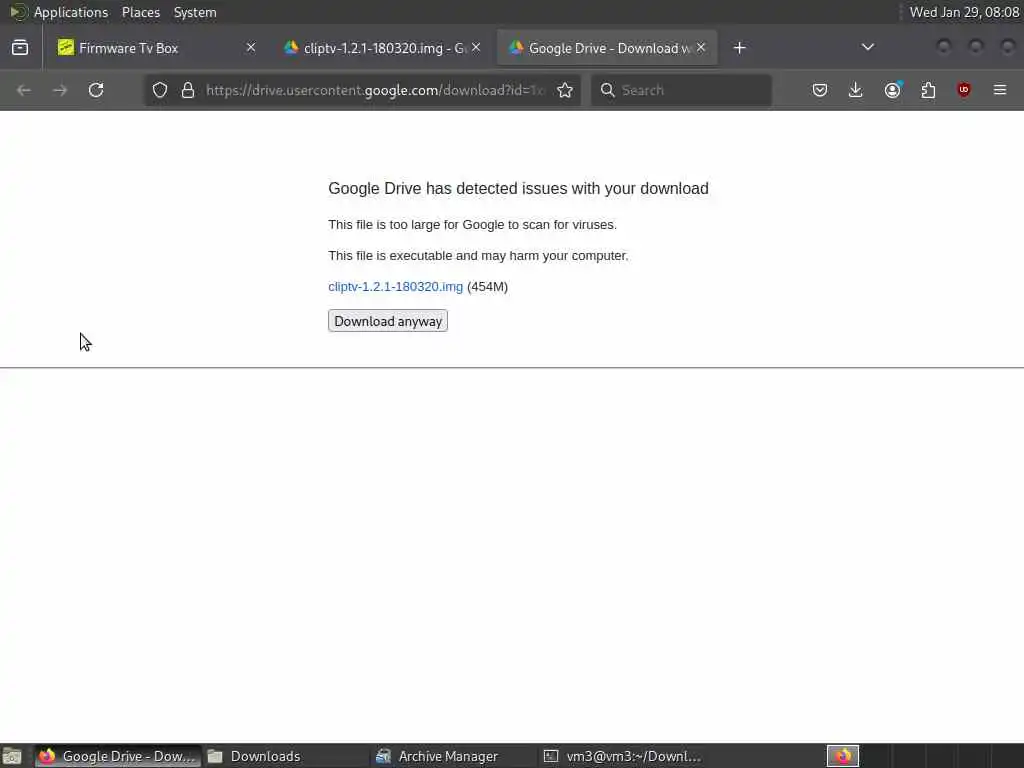The image size is (1024, 768).
Task: Open Firefox downloads panel arrow
Action: 856,90
